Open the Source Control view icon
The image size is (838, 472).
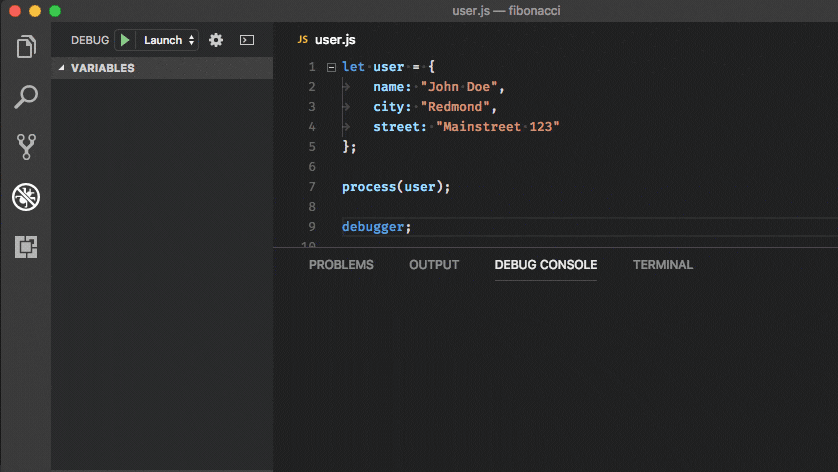click(26, 147)
